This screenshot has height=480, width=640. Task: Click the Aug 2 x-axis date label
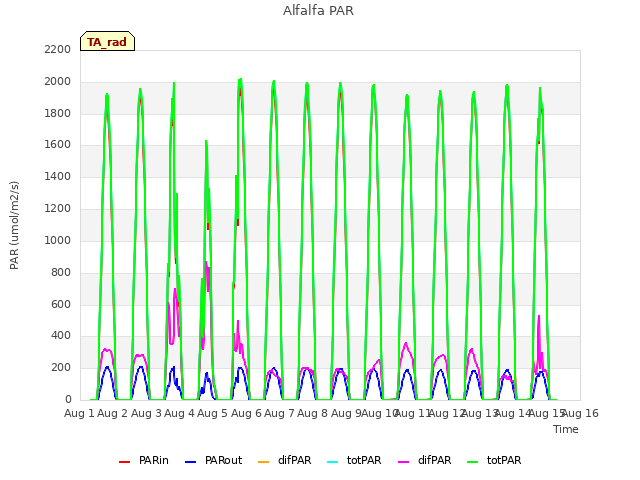coord(113,413)
